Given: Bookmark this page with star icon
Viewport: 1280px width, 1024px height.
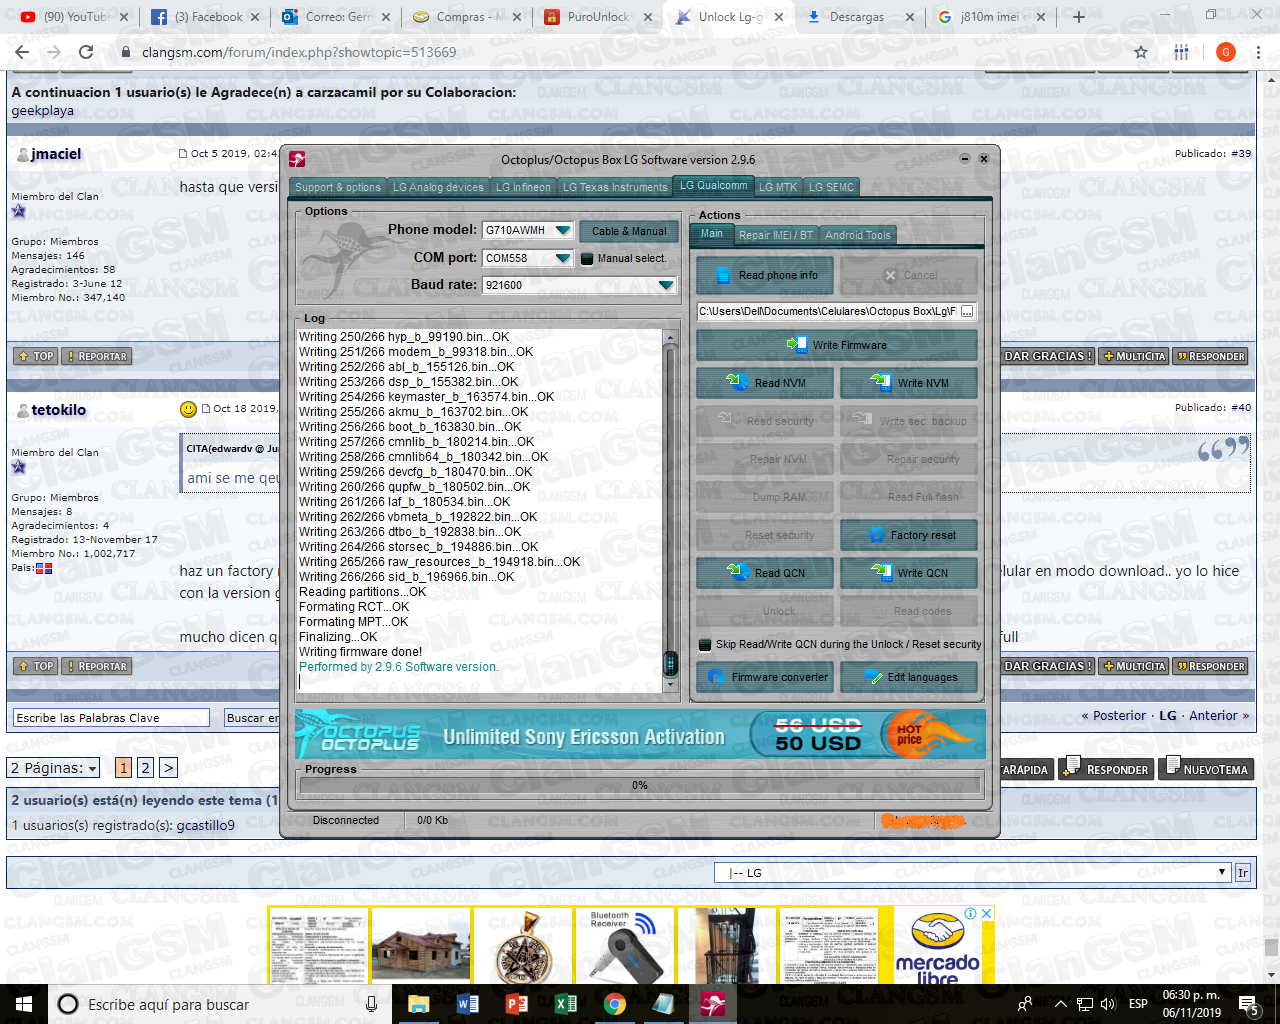Looking at the screenshot, I should [1141, 52].
